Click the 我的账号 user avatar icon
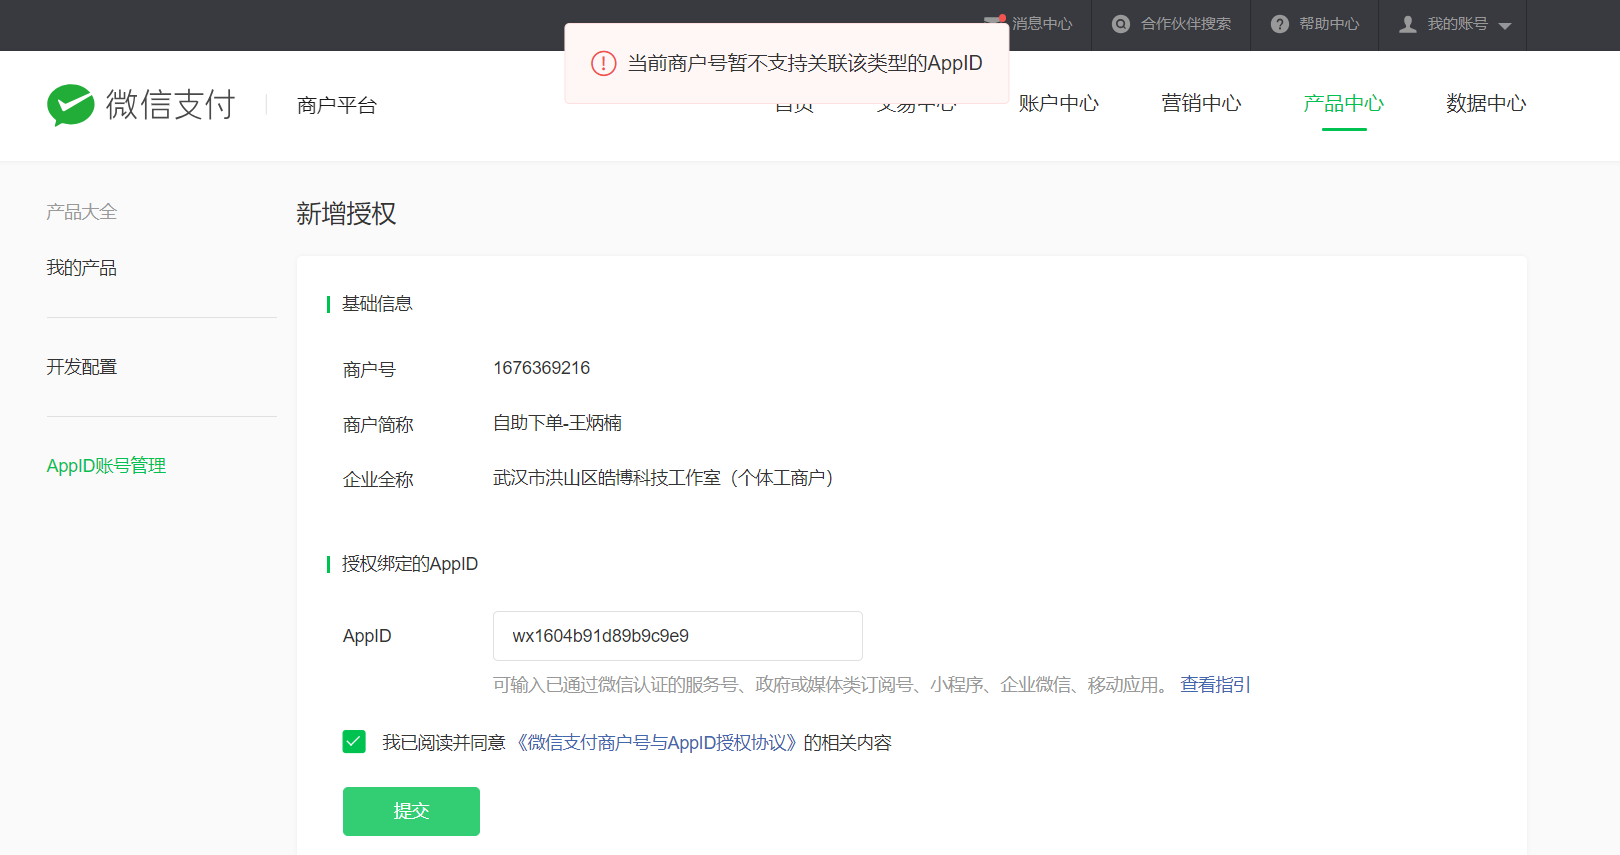The width and height of the screenshot is (1620, 855). coord(1408,24)
